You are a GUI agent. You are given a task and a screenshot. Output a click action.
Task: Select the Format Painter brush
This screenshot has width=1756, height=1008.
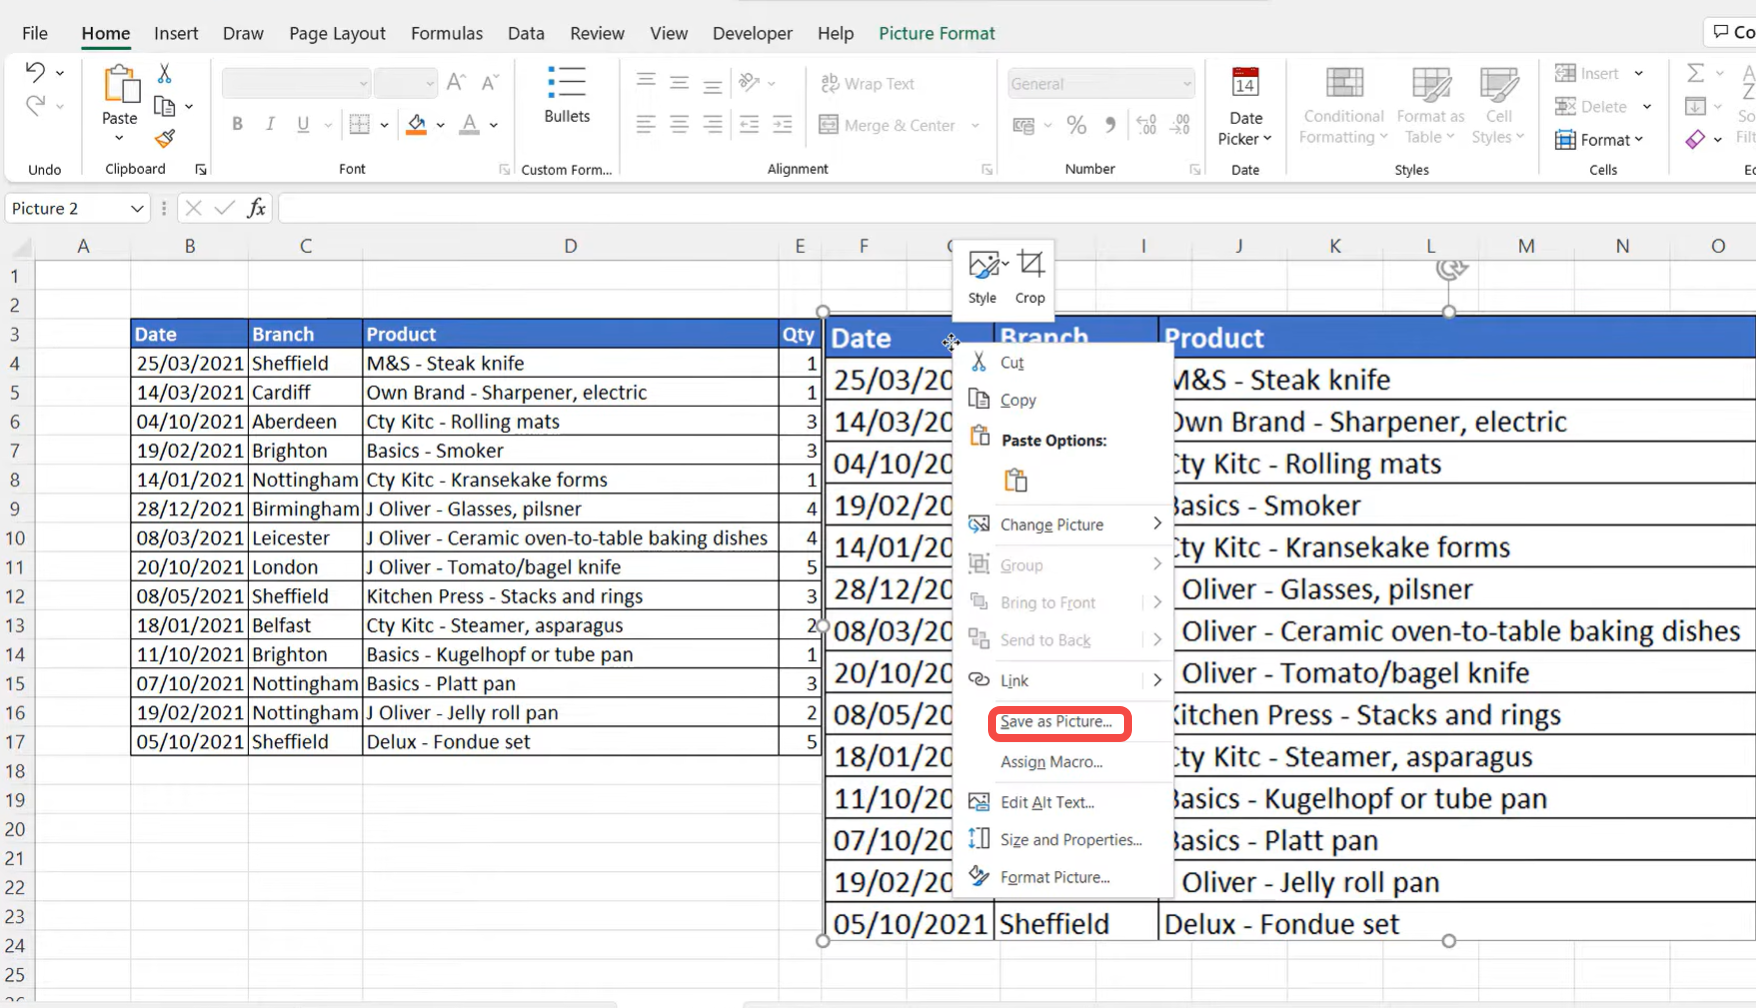point(165,138)
